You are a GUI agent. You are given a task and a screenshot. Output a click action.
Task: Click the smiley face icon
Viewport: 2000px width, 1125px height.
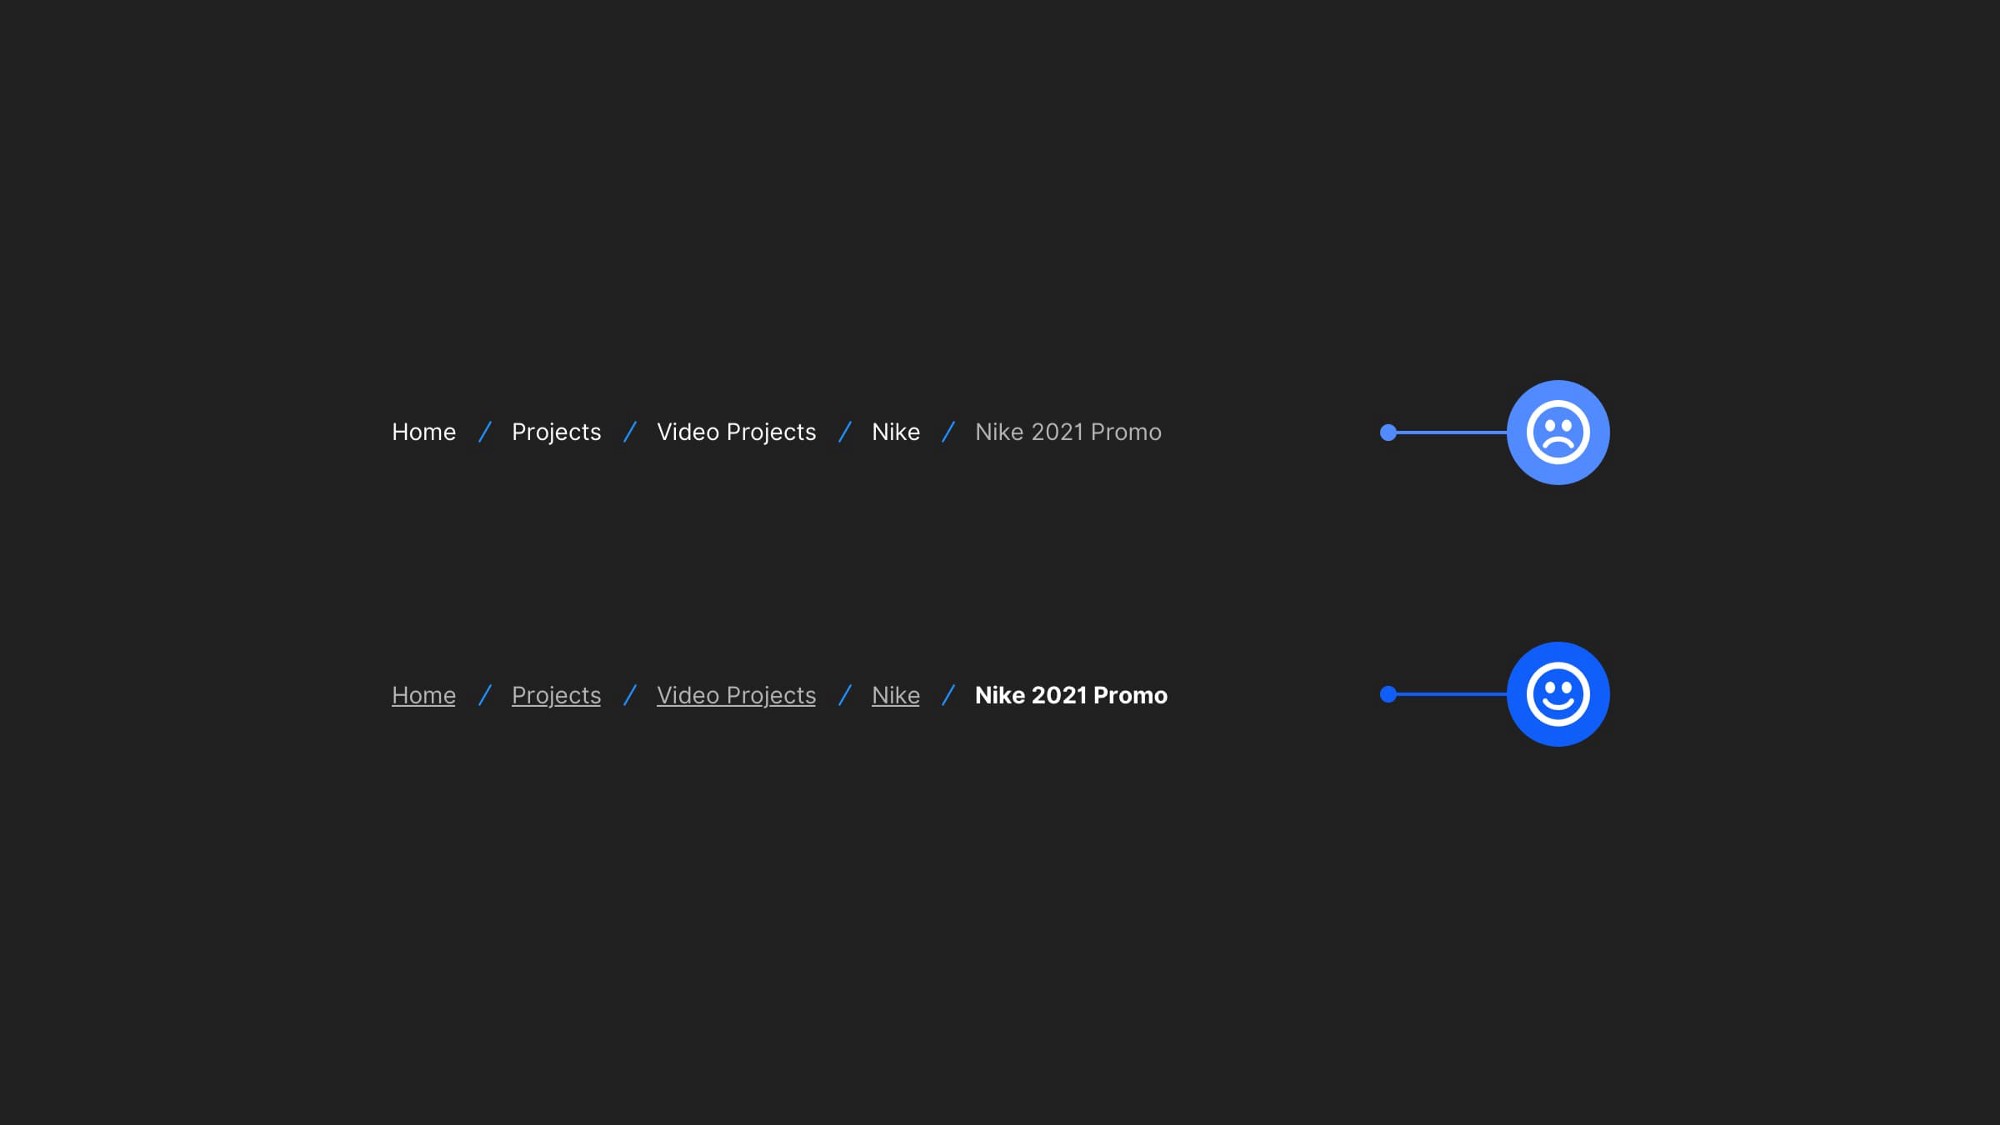tap(1557, 694)
